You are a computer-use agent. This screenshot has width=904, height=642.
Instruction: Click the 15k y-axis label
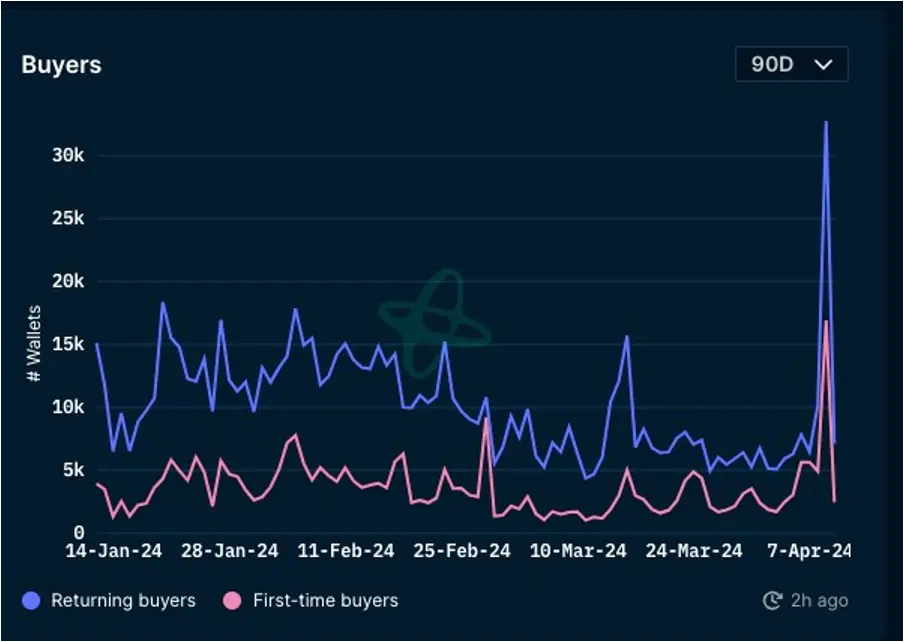(68, 344)
